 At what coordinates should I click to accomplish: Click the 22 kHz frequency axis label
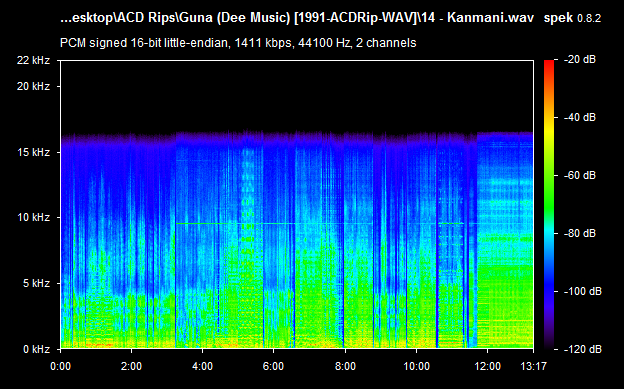33,61
